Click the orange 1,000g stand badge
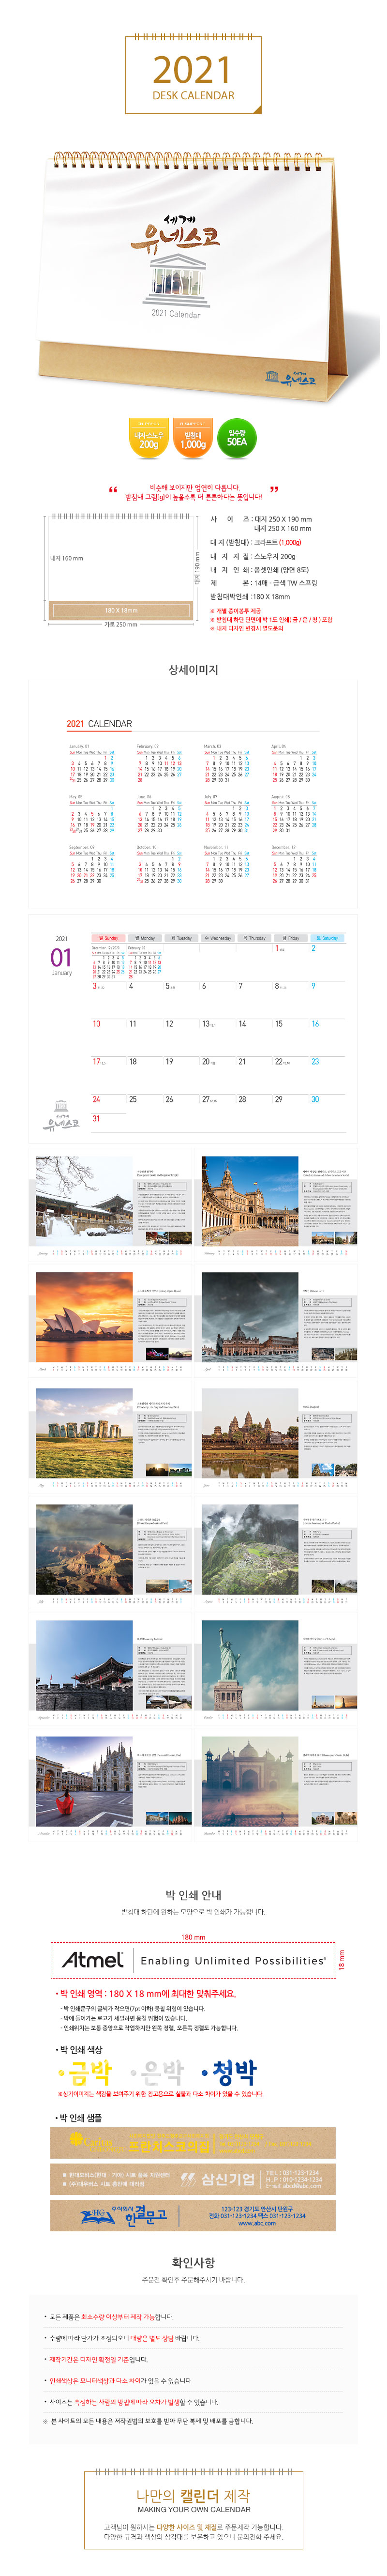This screenshot has height=2576, width=387. tap(193, 438)
